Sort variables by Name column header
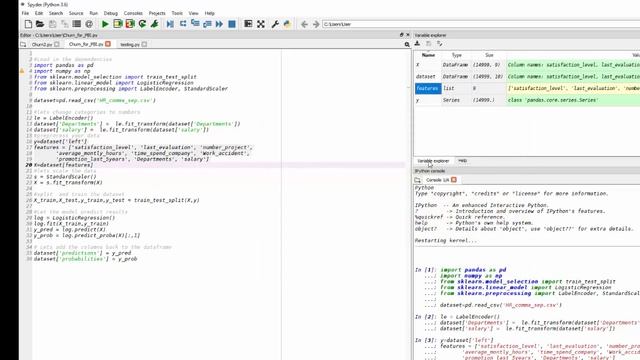Viewport: 640px width, 360px height. (428, 55)
